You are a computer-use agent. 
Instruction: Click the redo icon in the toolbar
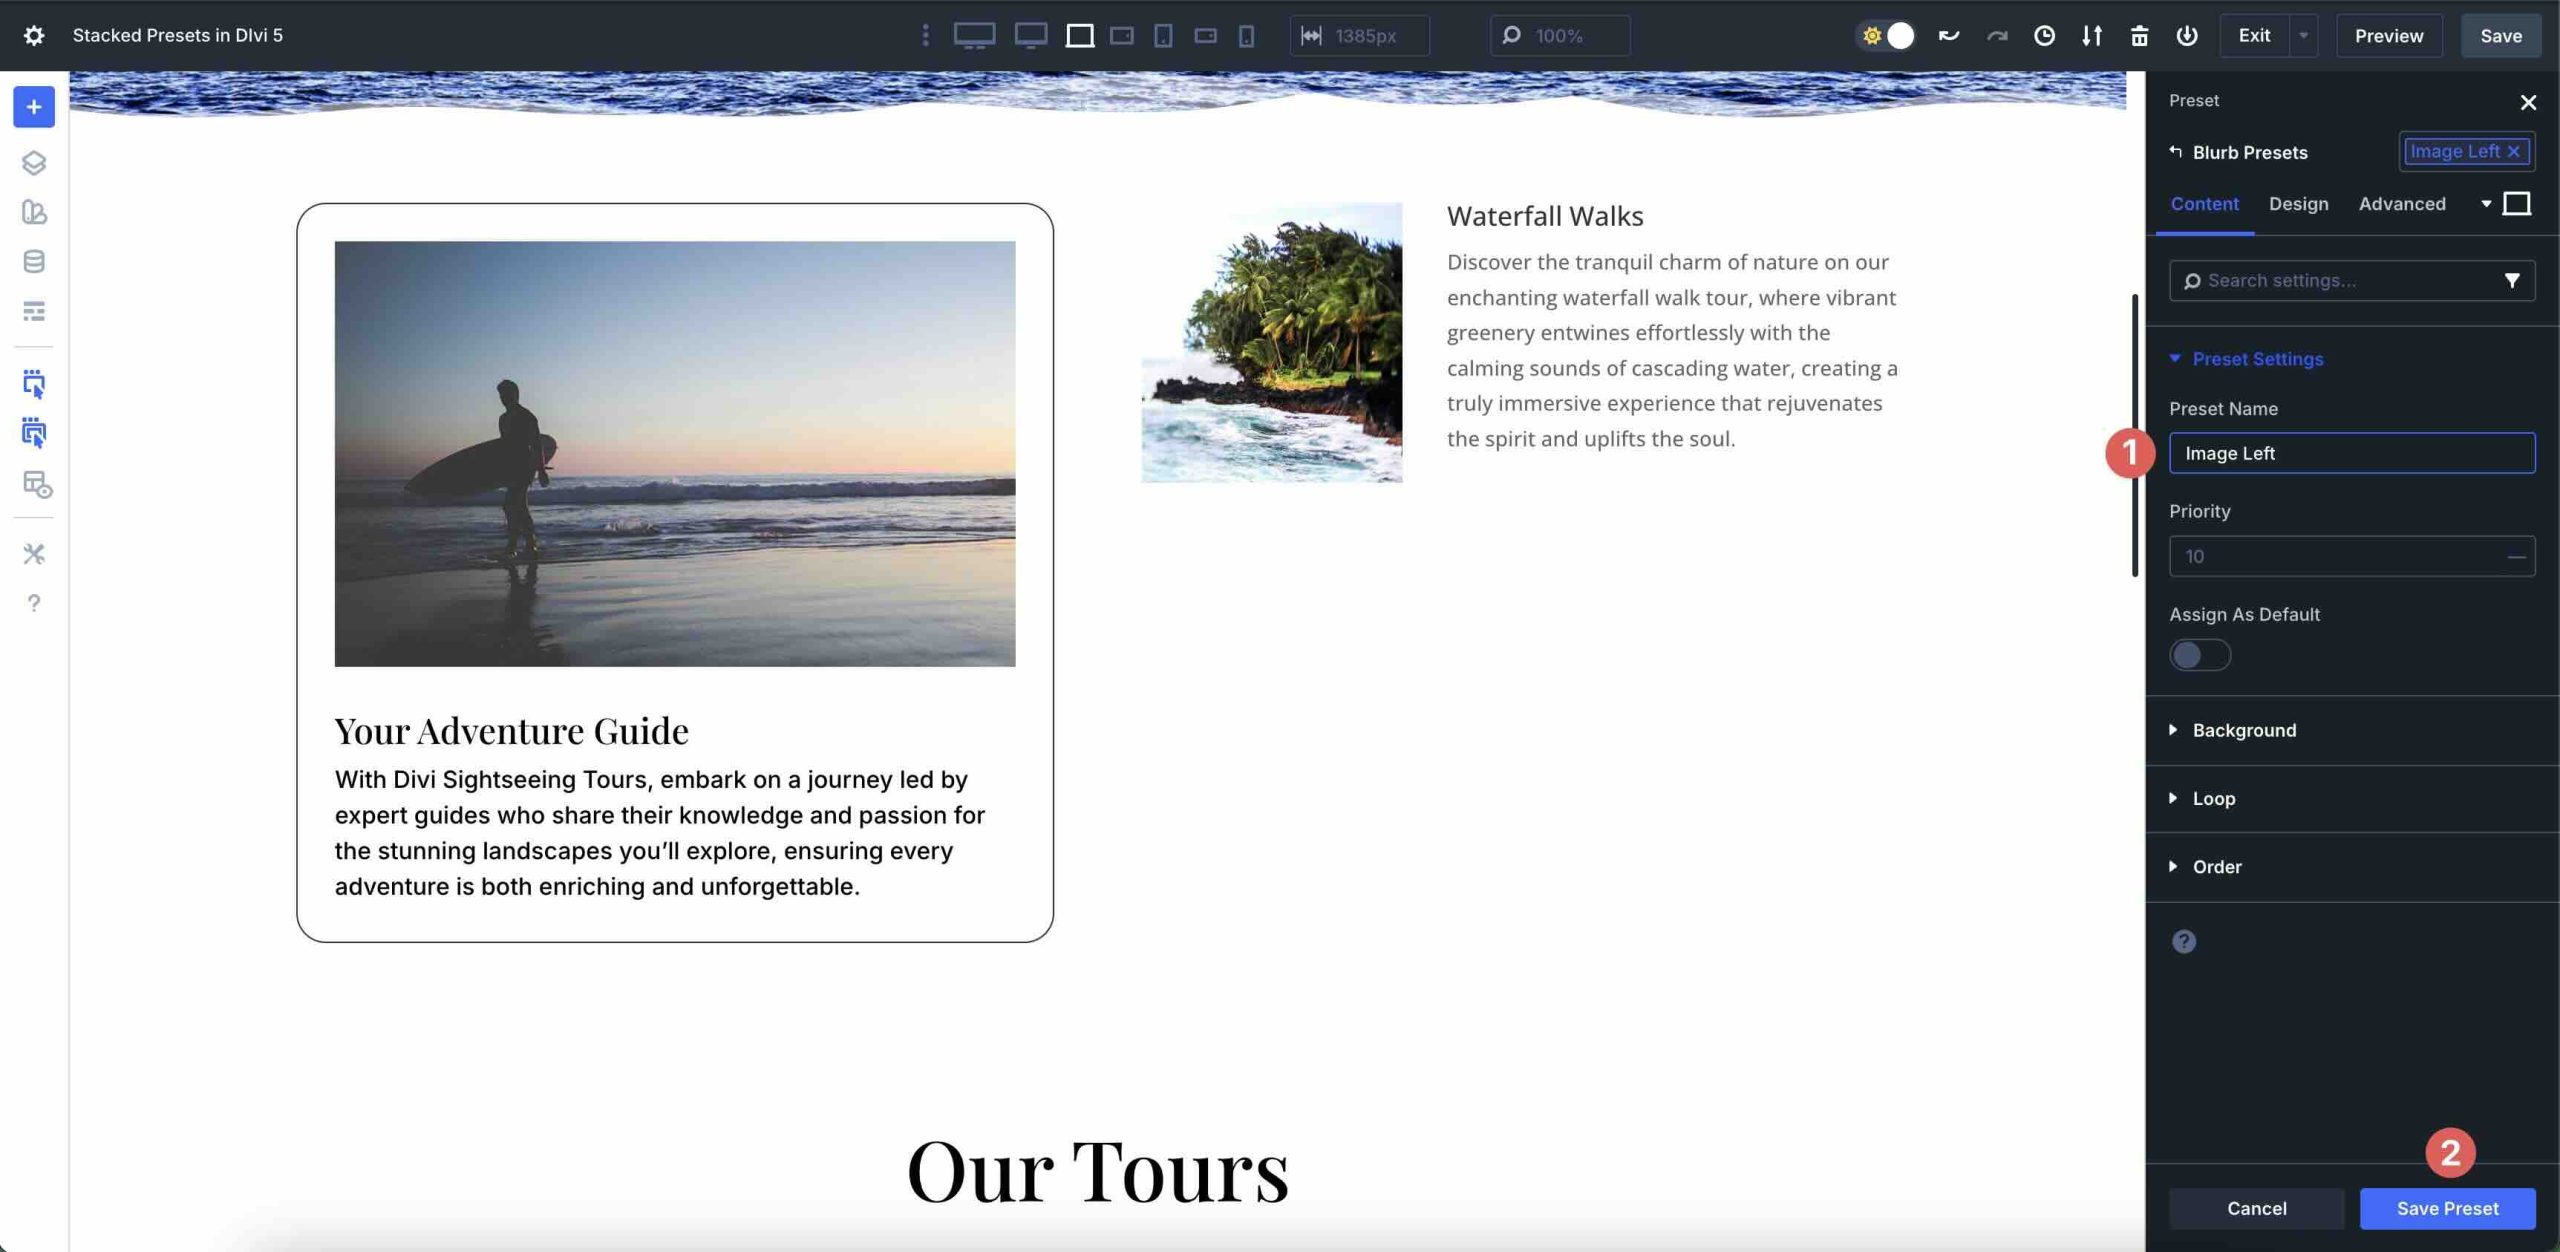click(x=1996, y=35)
